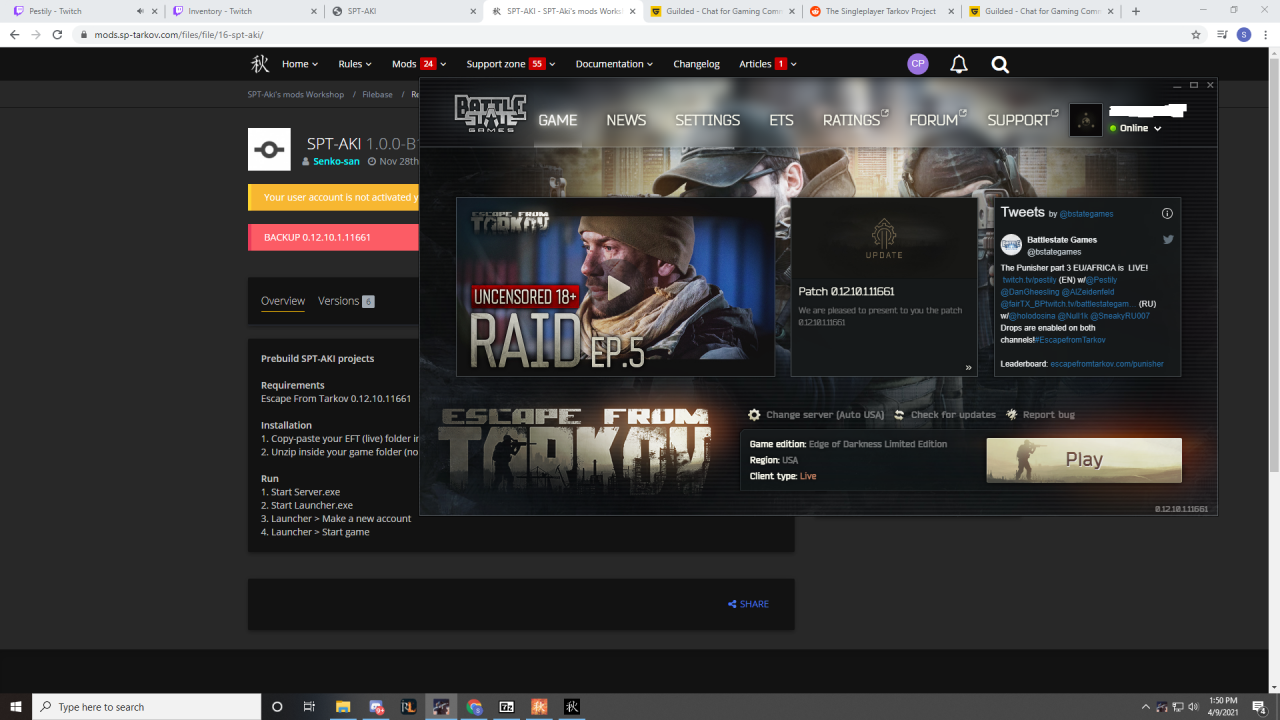The width and height of the screenshot is (1280, 720).
Task: Click the Battlestate Games logo
Action: pyautogui.click(x=490, y=113)
